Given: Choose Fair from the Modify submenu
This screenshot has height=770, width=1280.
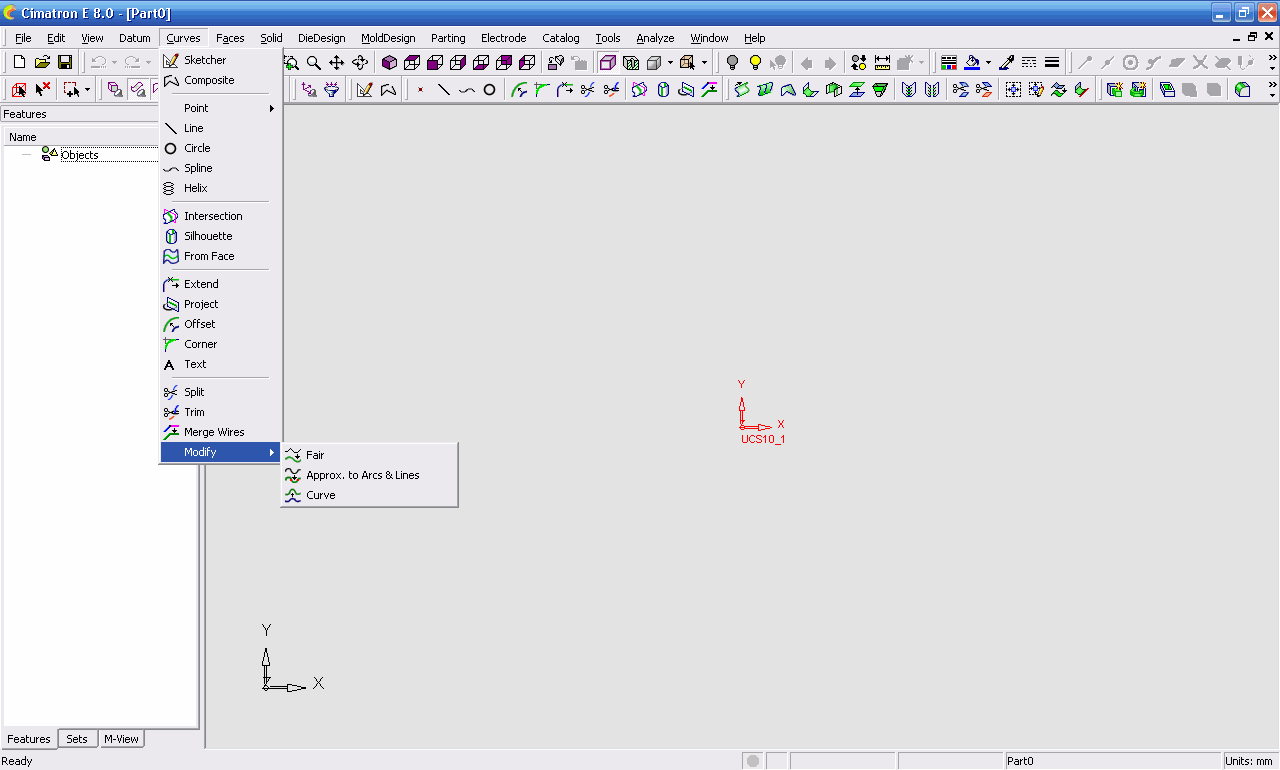Looking at the screenshot, I should tap(369, 455).
